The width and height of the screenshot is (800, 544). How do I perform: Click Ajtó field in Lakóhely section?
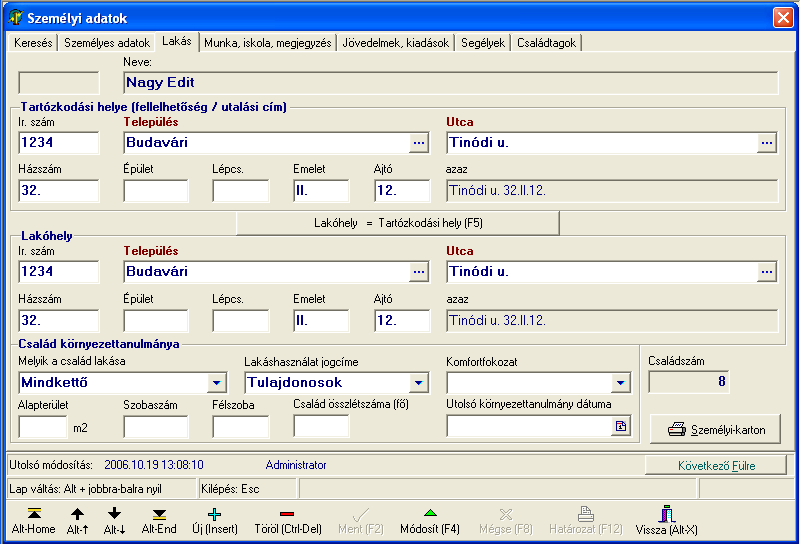[x=402, y=320]
